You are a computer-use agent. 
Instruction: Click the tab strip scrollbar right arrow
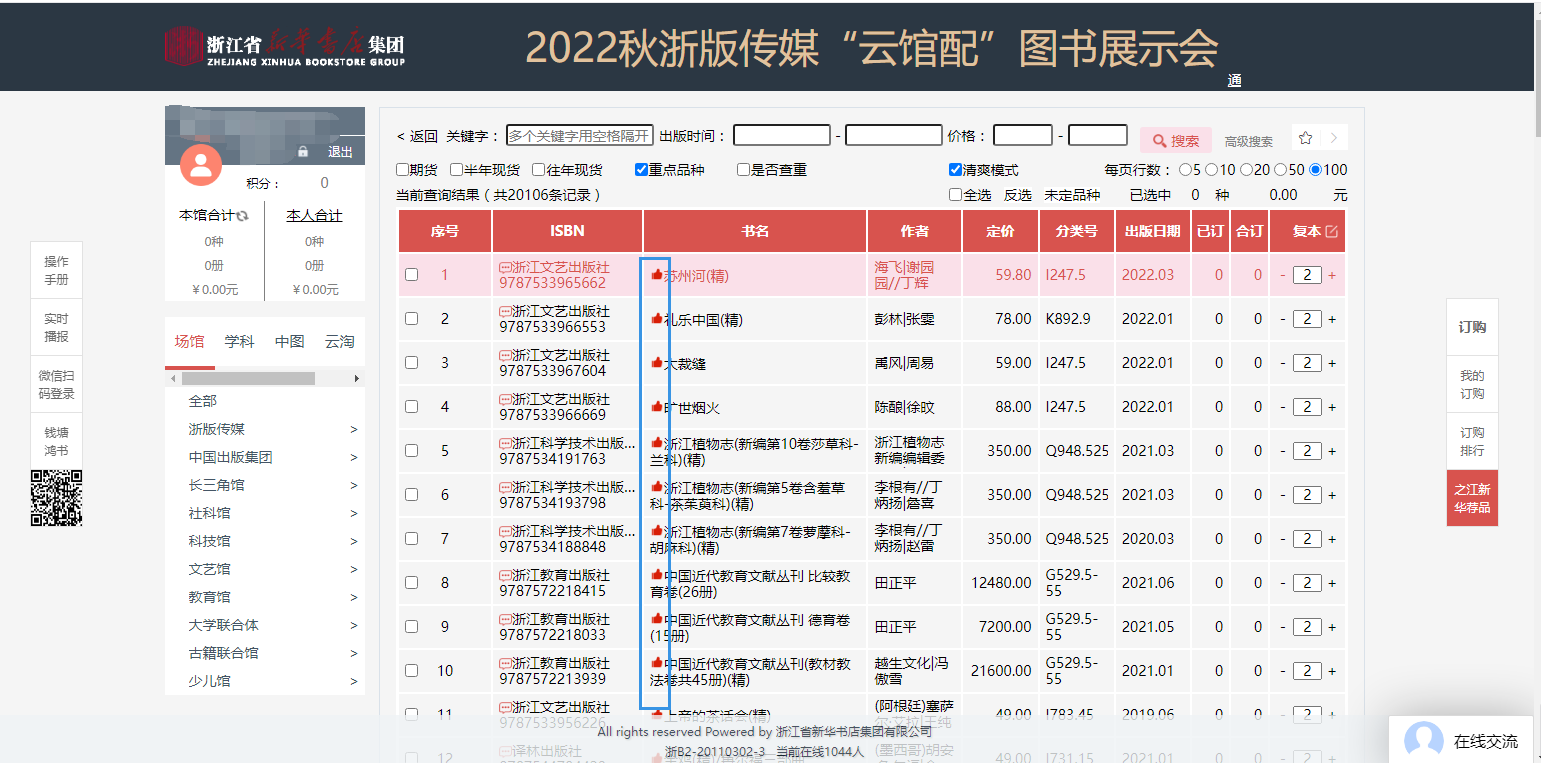(x=357, y=379)
